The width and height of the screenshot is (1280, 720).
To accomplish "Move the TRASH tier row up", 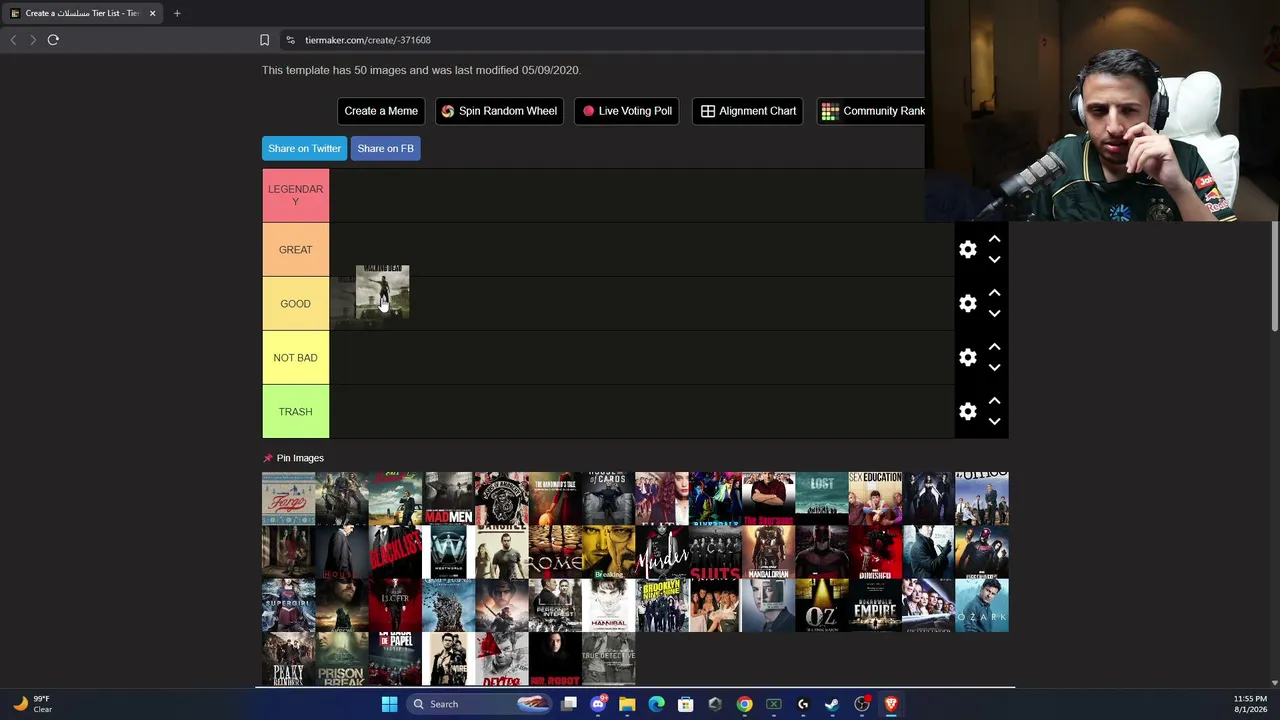I will click(x=994, y=402).
